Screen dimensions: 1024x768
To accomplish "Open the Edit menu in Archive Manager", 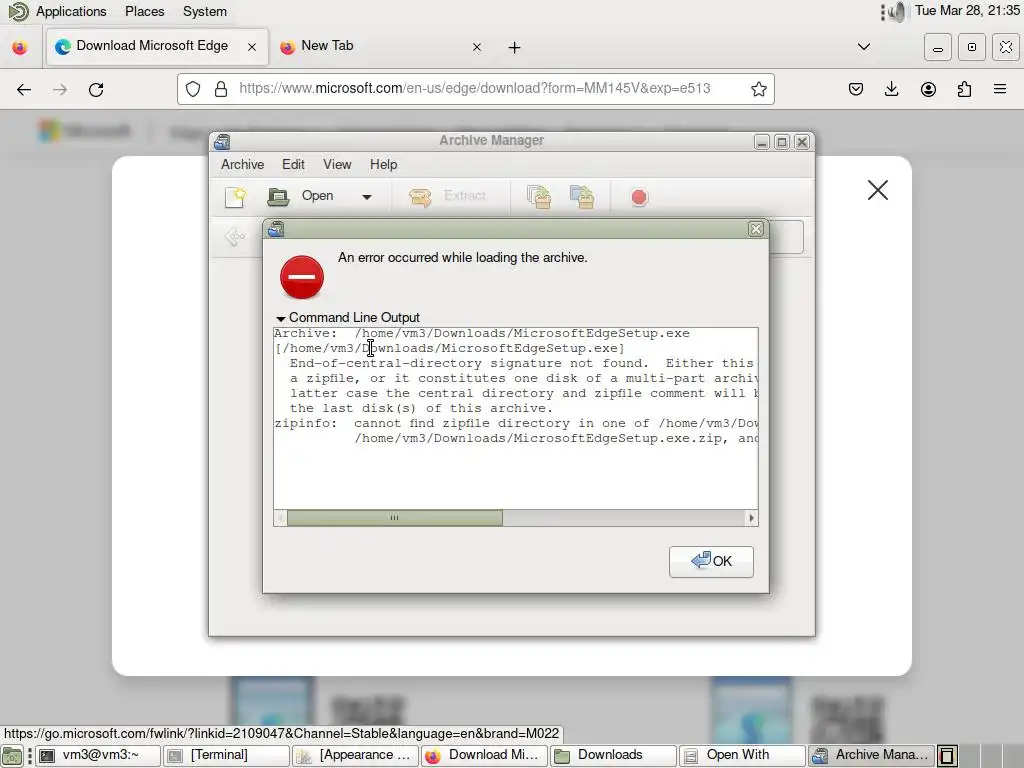I will point(293,165).
